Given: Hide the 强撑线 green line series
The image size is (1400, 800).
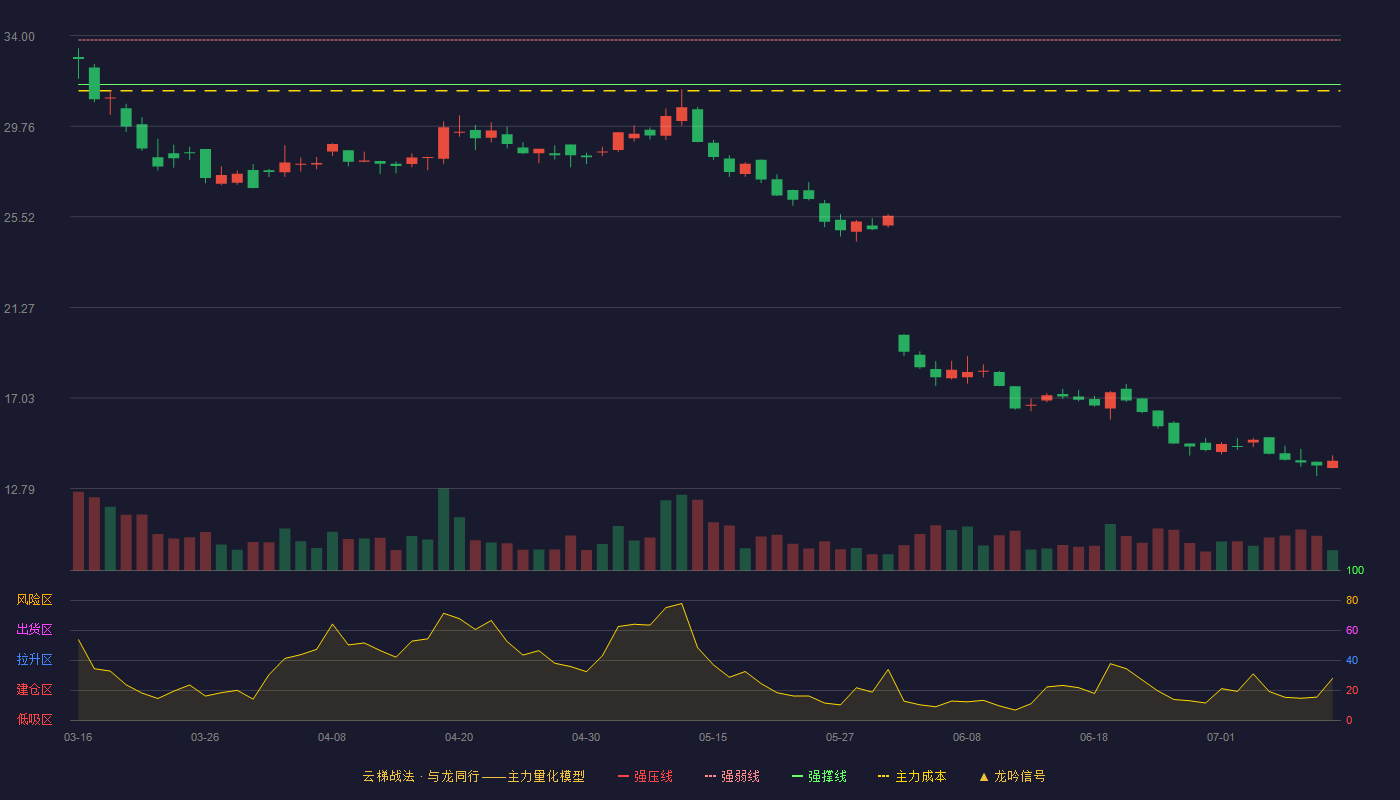Looking at the screenshot, I should pos(819,776).
